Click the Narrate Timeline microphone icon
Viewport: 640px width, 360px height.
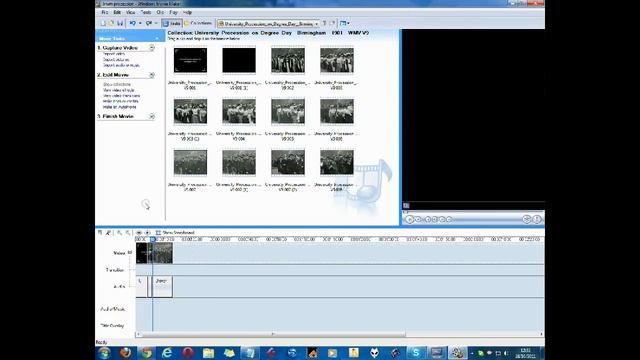[108, 233]
